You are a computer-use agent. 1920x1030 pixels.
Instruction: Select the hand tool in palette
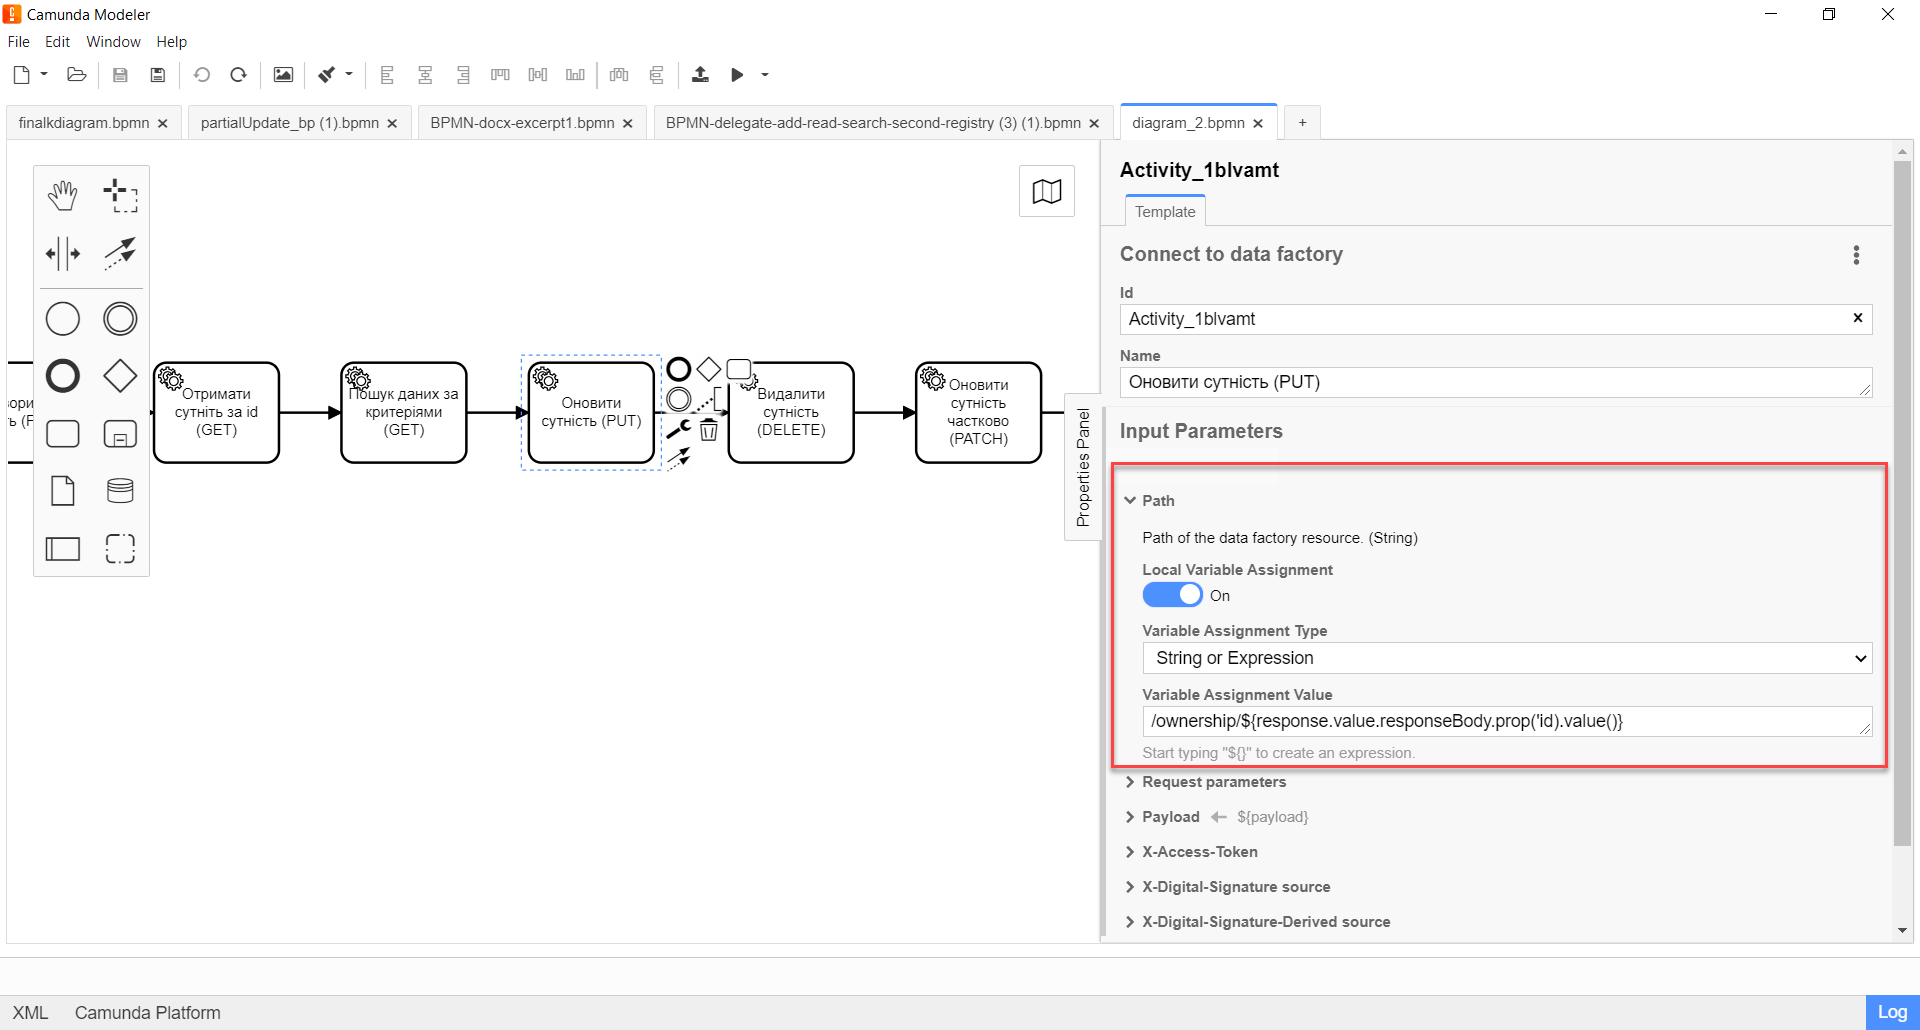[x=63, y=195]
